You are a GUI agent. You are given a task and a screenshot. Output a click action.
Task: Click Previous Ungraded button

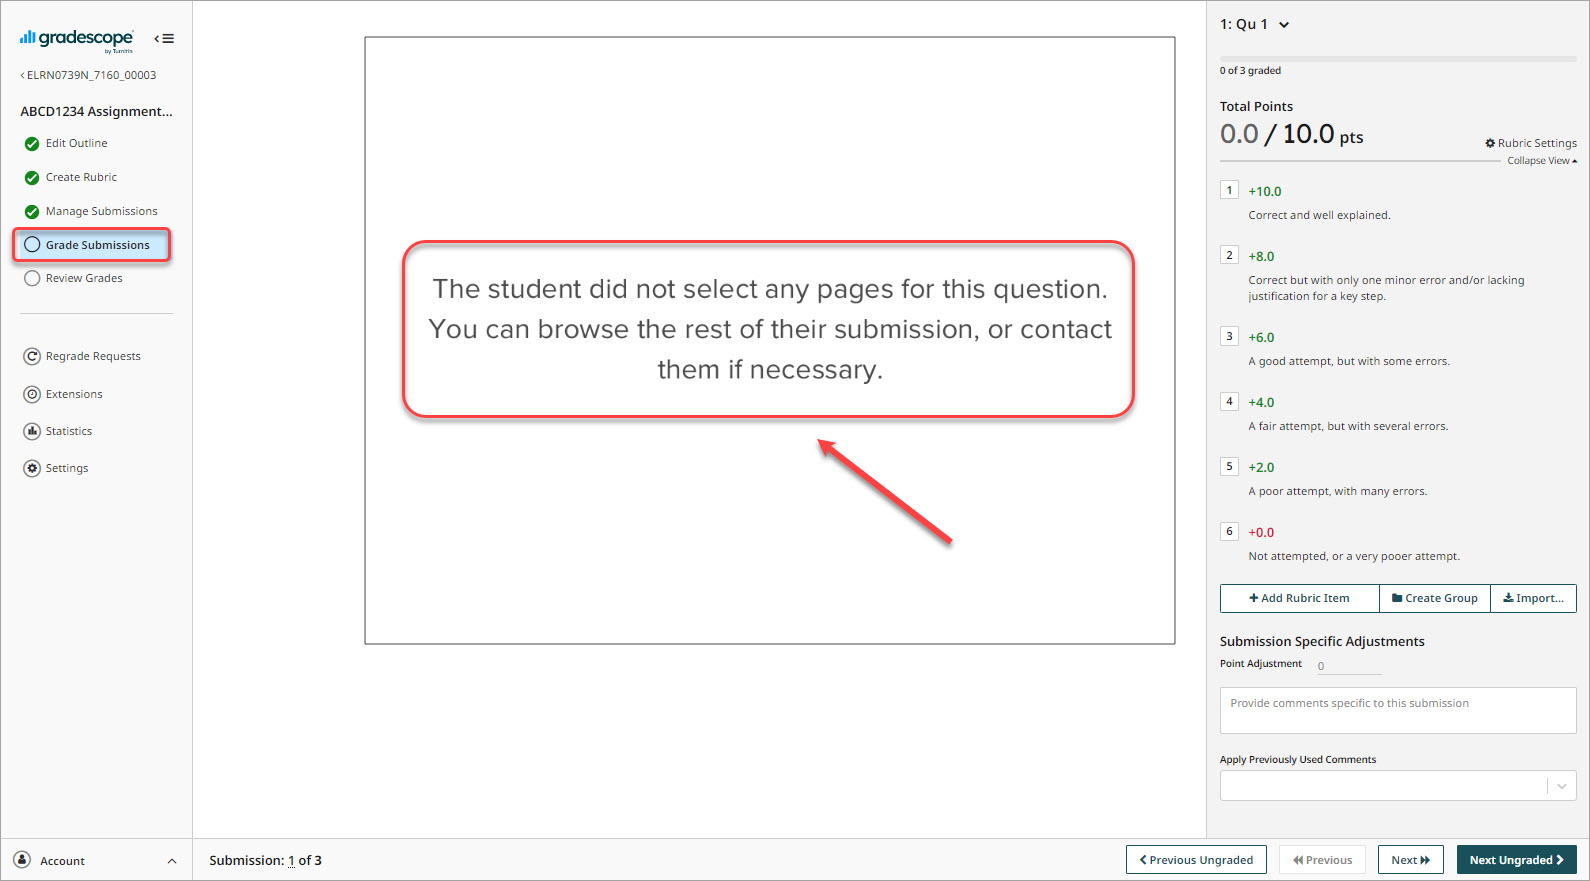1196,860
